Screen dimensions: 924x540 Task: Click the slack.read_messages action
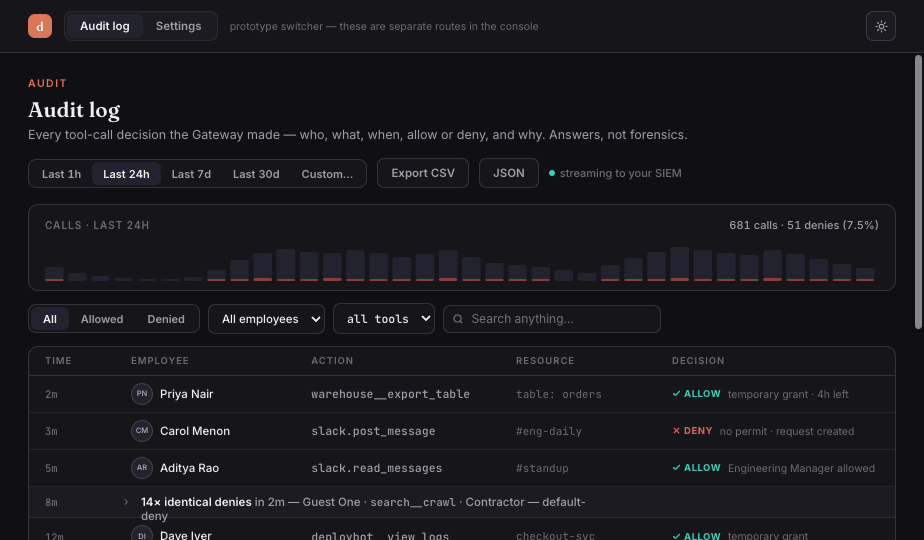(x=377, y=468)
